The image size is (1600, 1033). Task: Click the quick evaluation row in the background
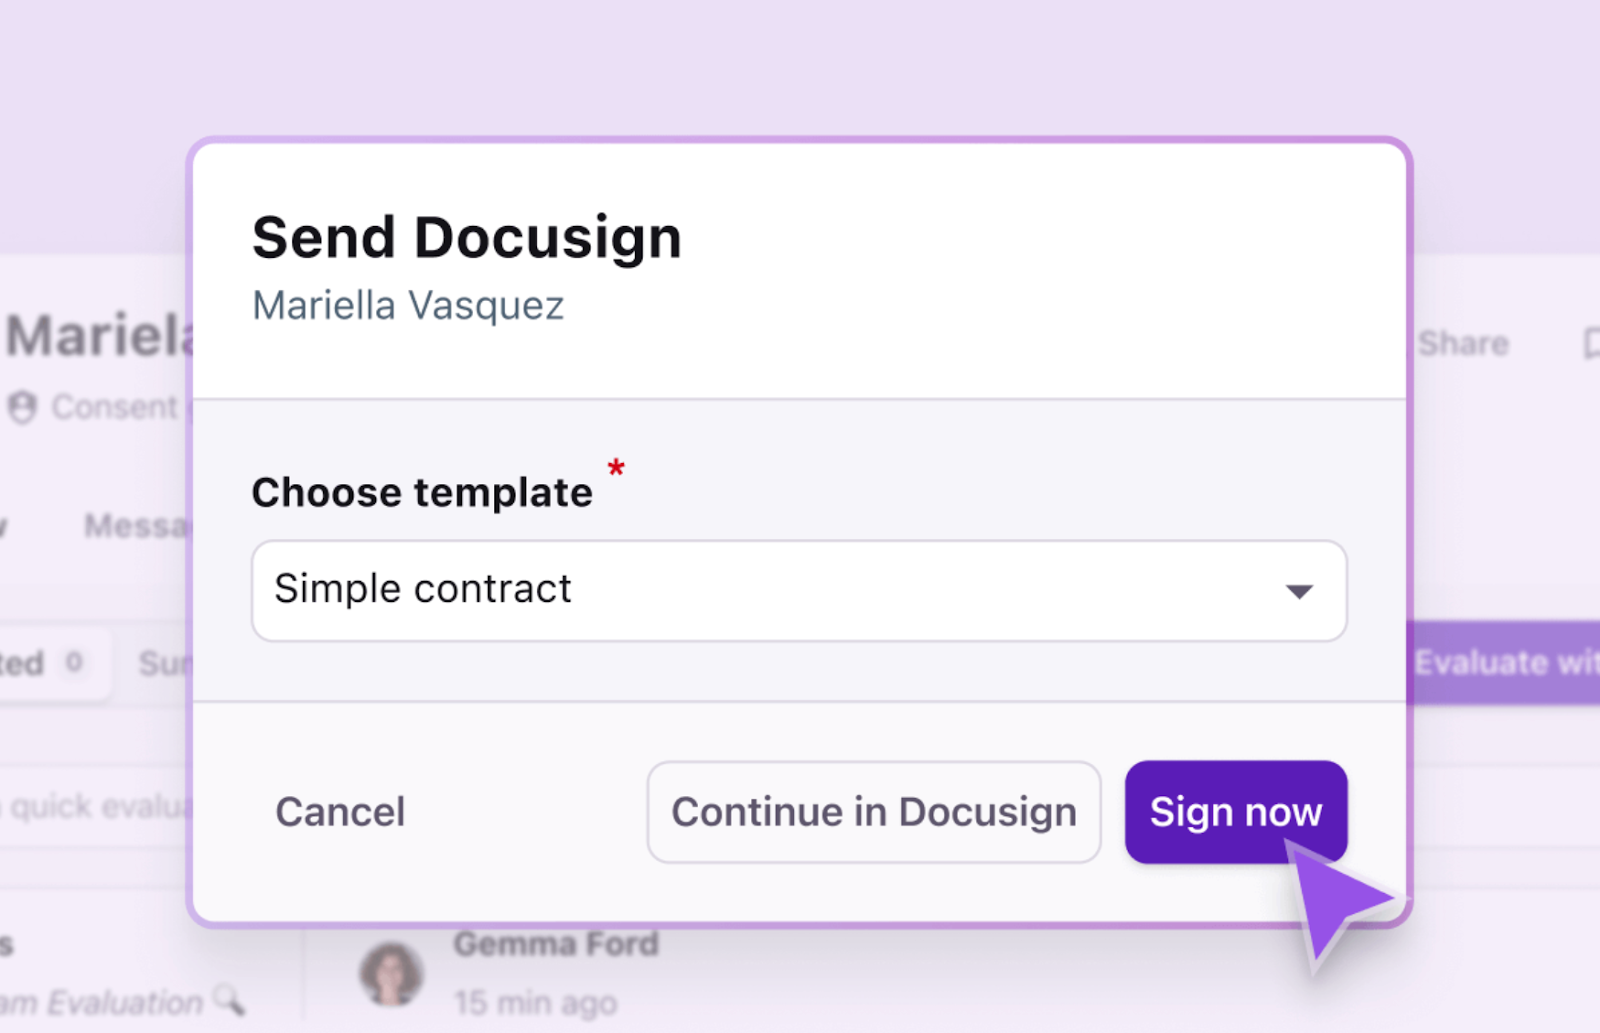(x=95, y=806)
